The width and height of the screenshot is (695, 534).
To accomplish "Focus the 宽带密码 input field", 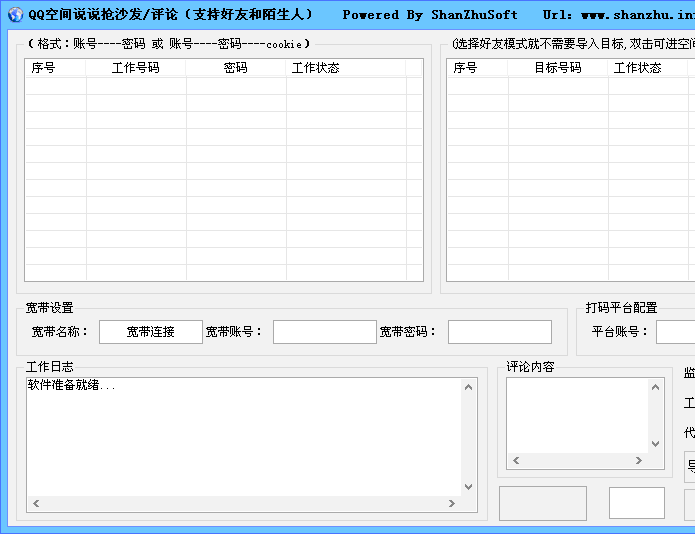I will [499, 332].
